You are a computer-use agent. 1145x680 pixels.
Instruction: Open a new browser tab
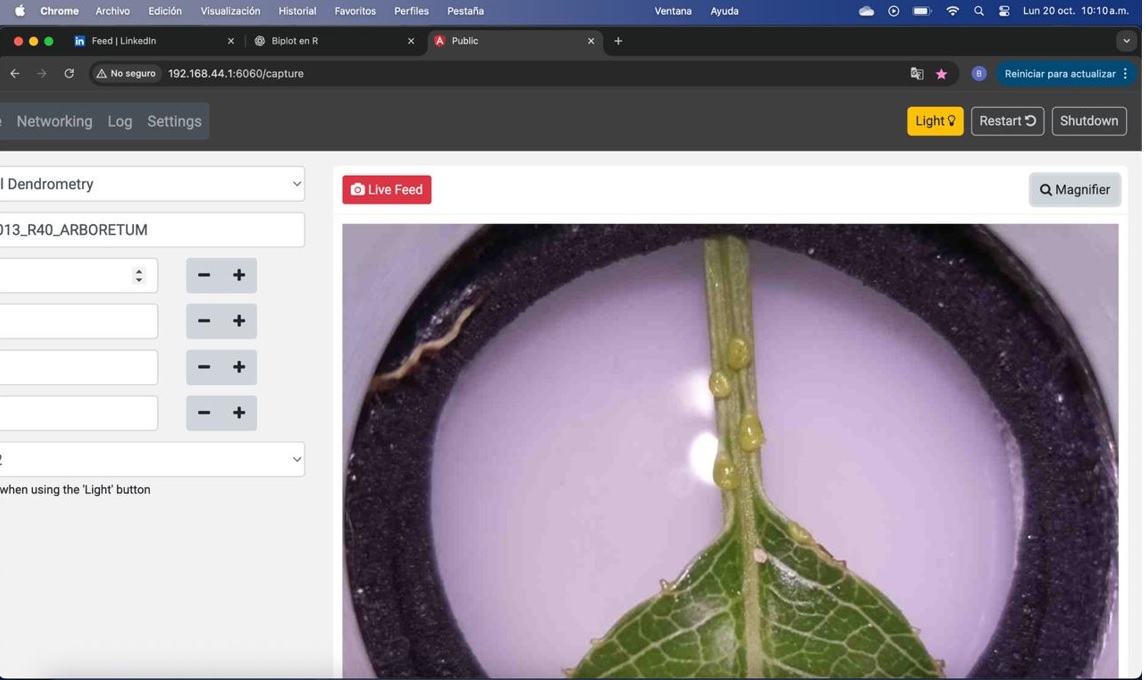(619, 41)
